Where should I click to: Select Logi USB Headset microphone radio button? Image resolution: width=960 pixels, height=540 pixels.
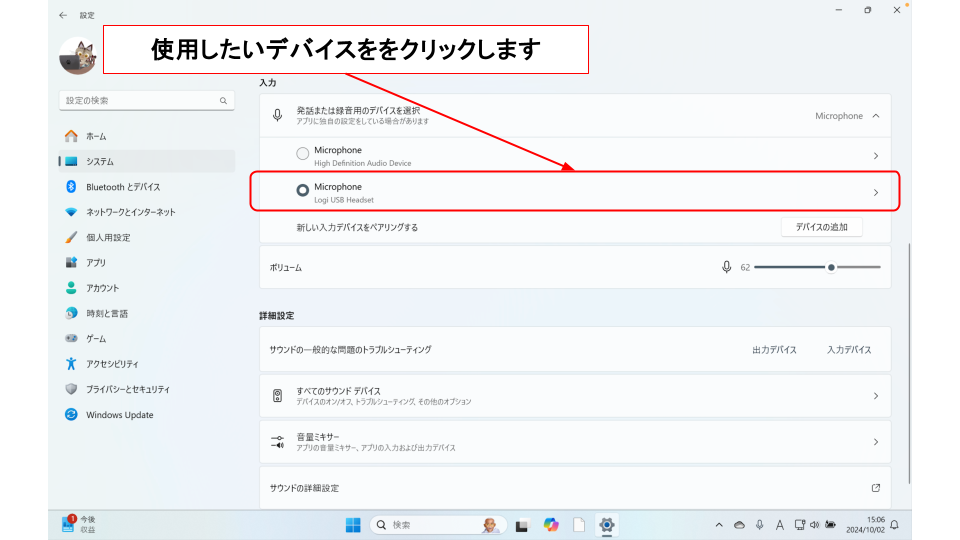click(x=303, y=191)
